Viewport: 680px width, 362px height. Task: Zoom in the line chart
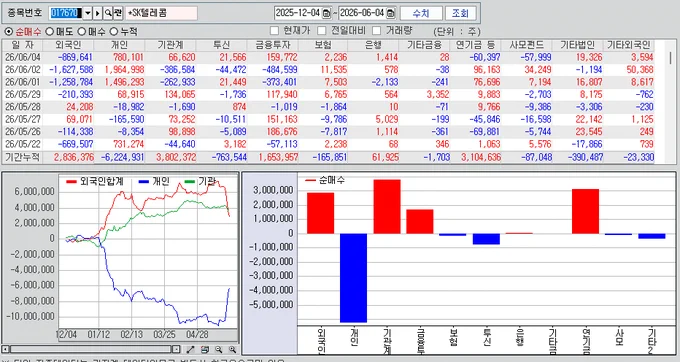click(232, 349)
